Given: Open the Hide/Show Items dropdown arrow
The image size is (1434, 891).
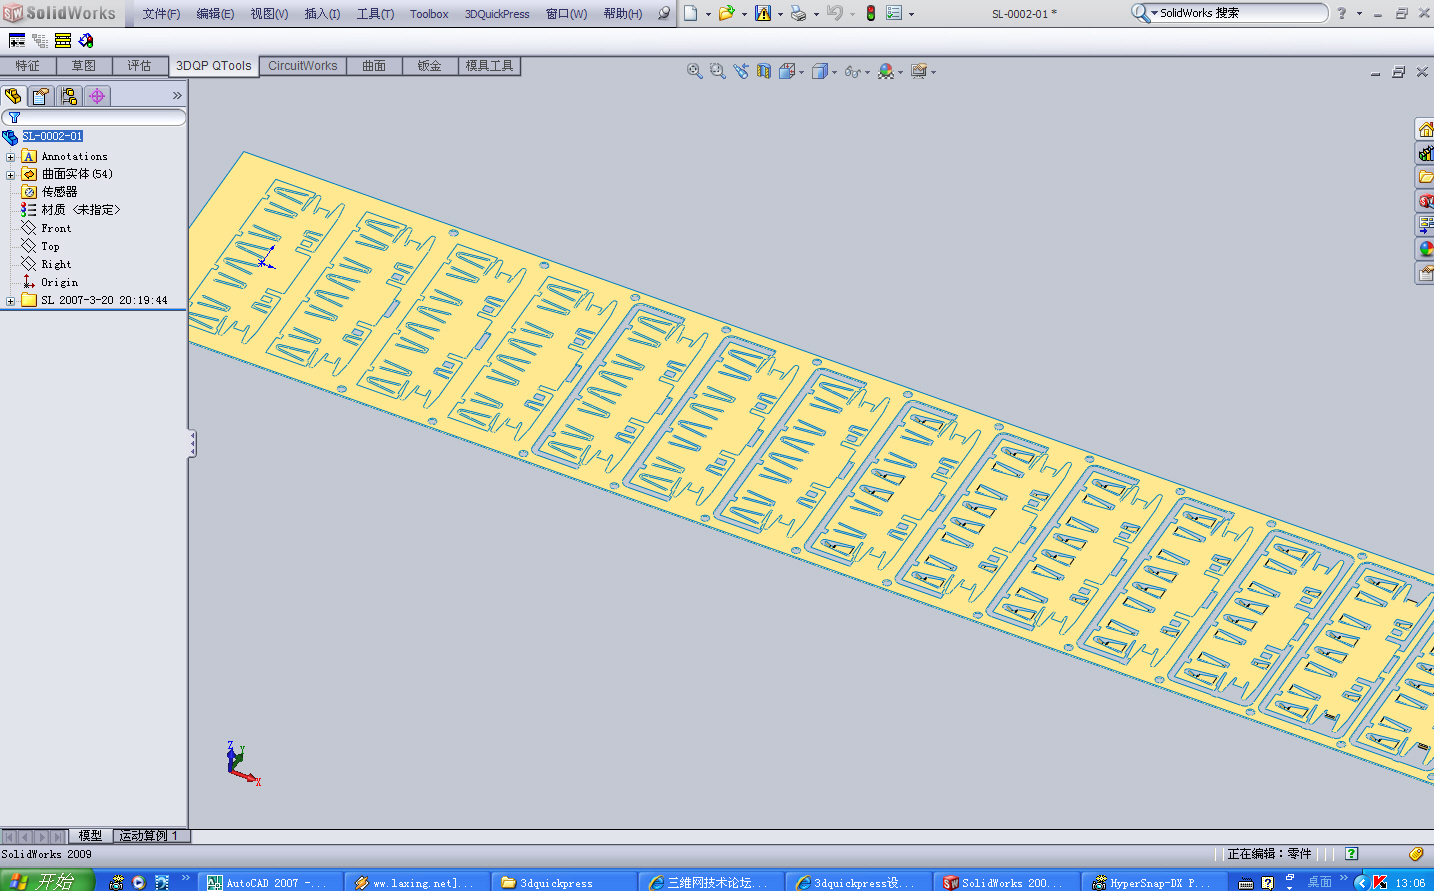Looking at the screenshot, I should coord(867,72).
